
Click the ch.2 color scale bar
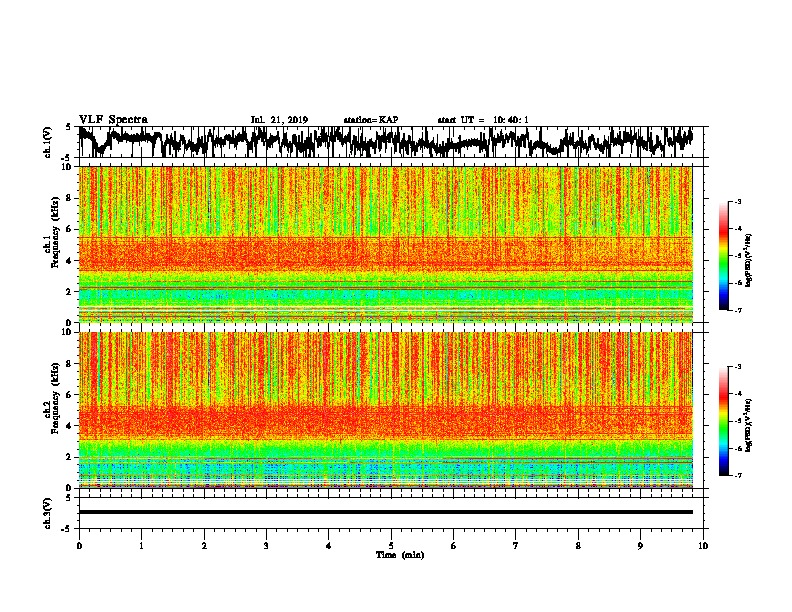(x=723, y=421)
